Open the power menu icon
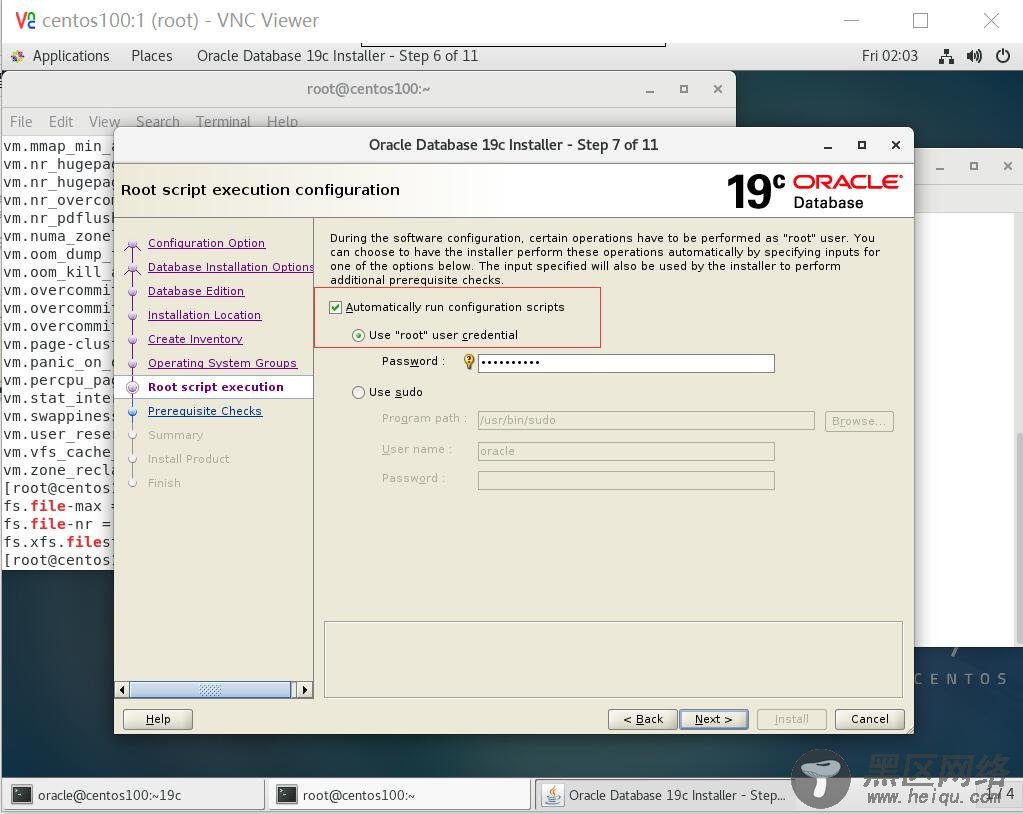 [1003, 56]
